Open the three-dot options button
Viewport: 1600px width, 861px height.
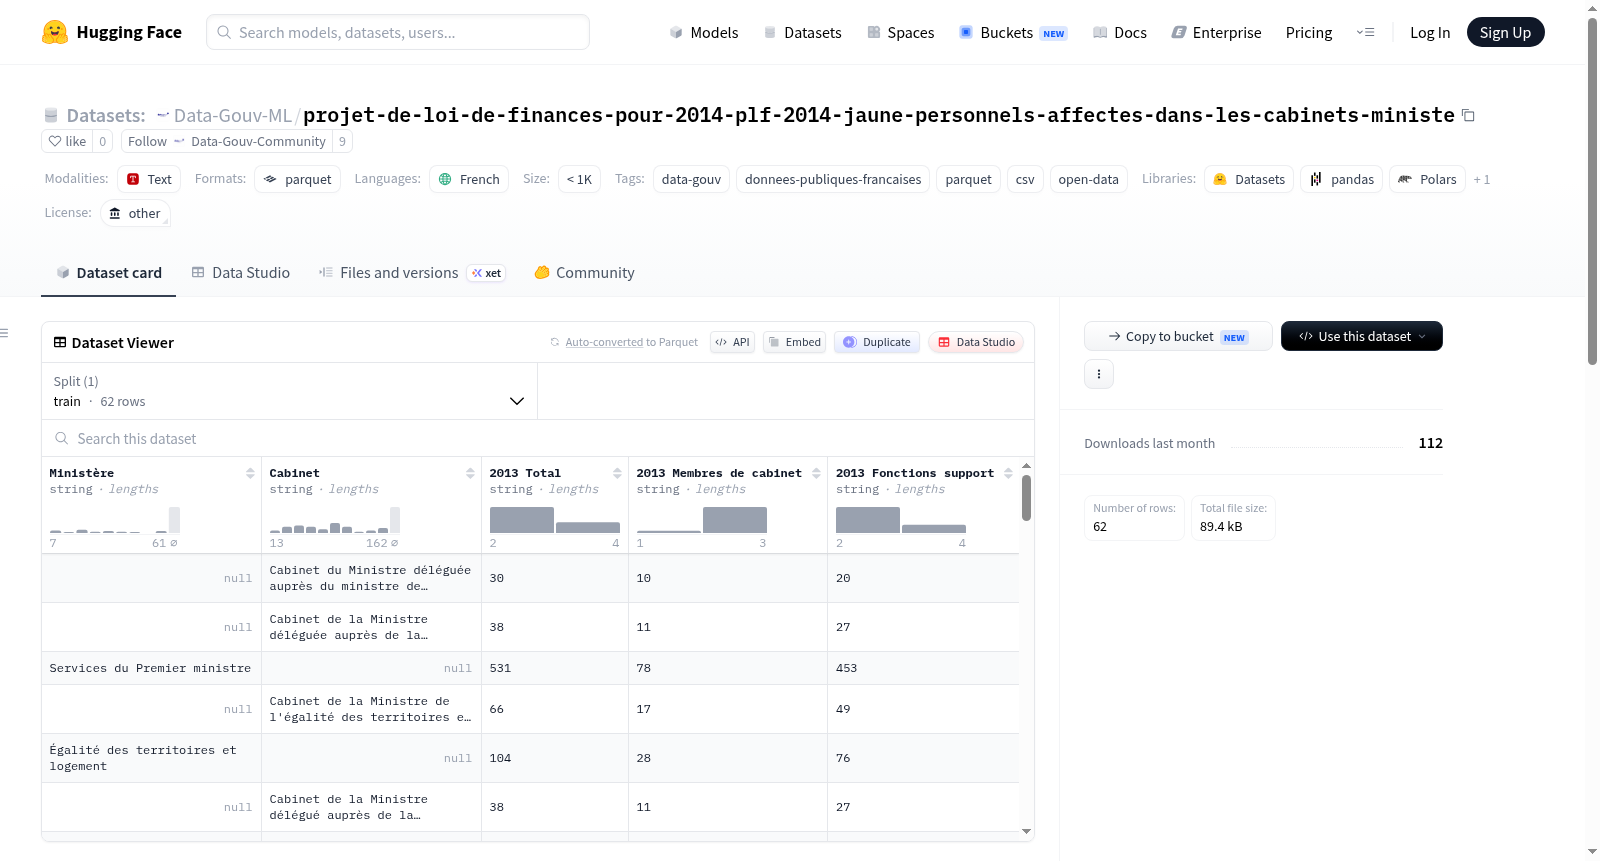pos(1099,374)
